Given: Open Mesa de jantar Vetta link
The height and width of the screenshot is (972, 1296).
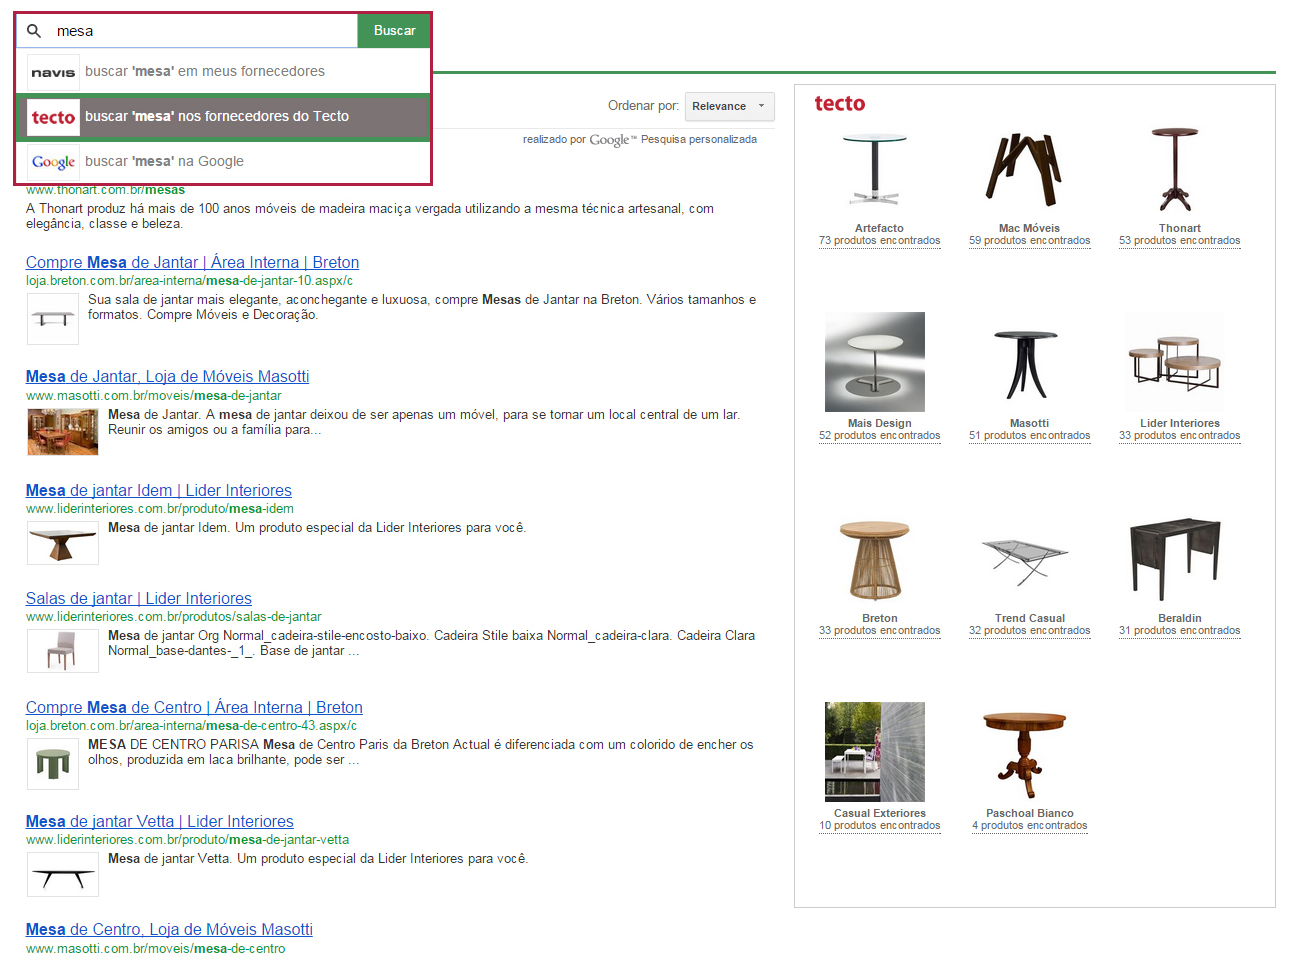Looking at the screenshot, I should (x=160, y=821).
